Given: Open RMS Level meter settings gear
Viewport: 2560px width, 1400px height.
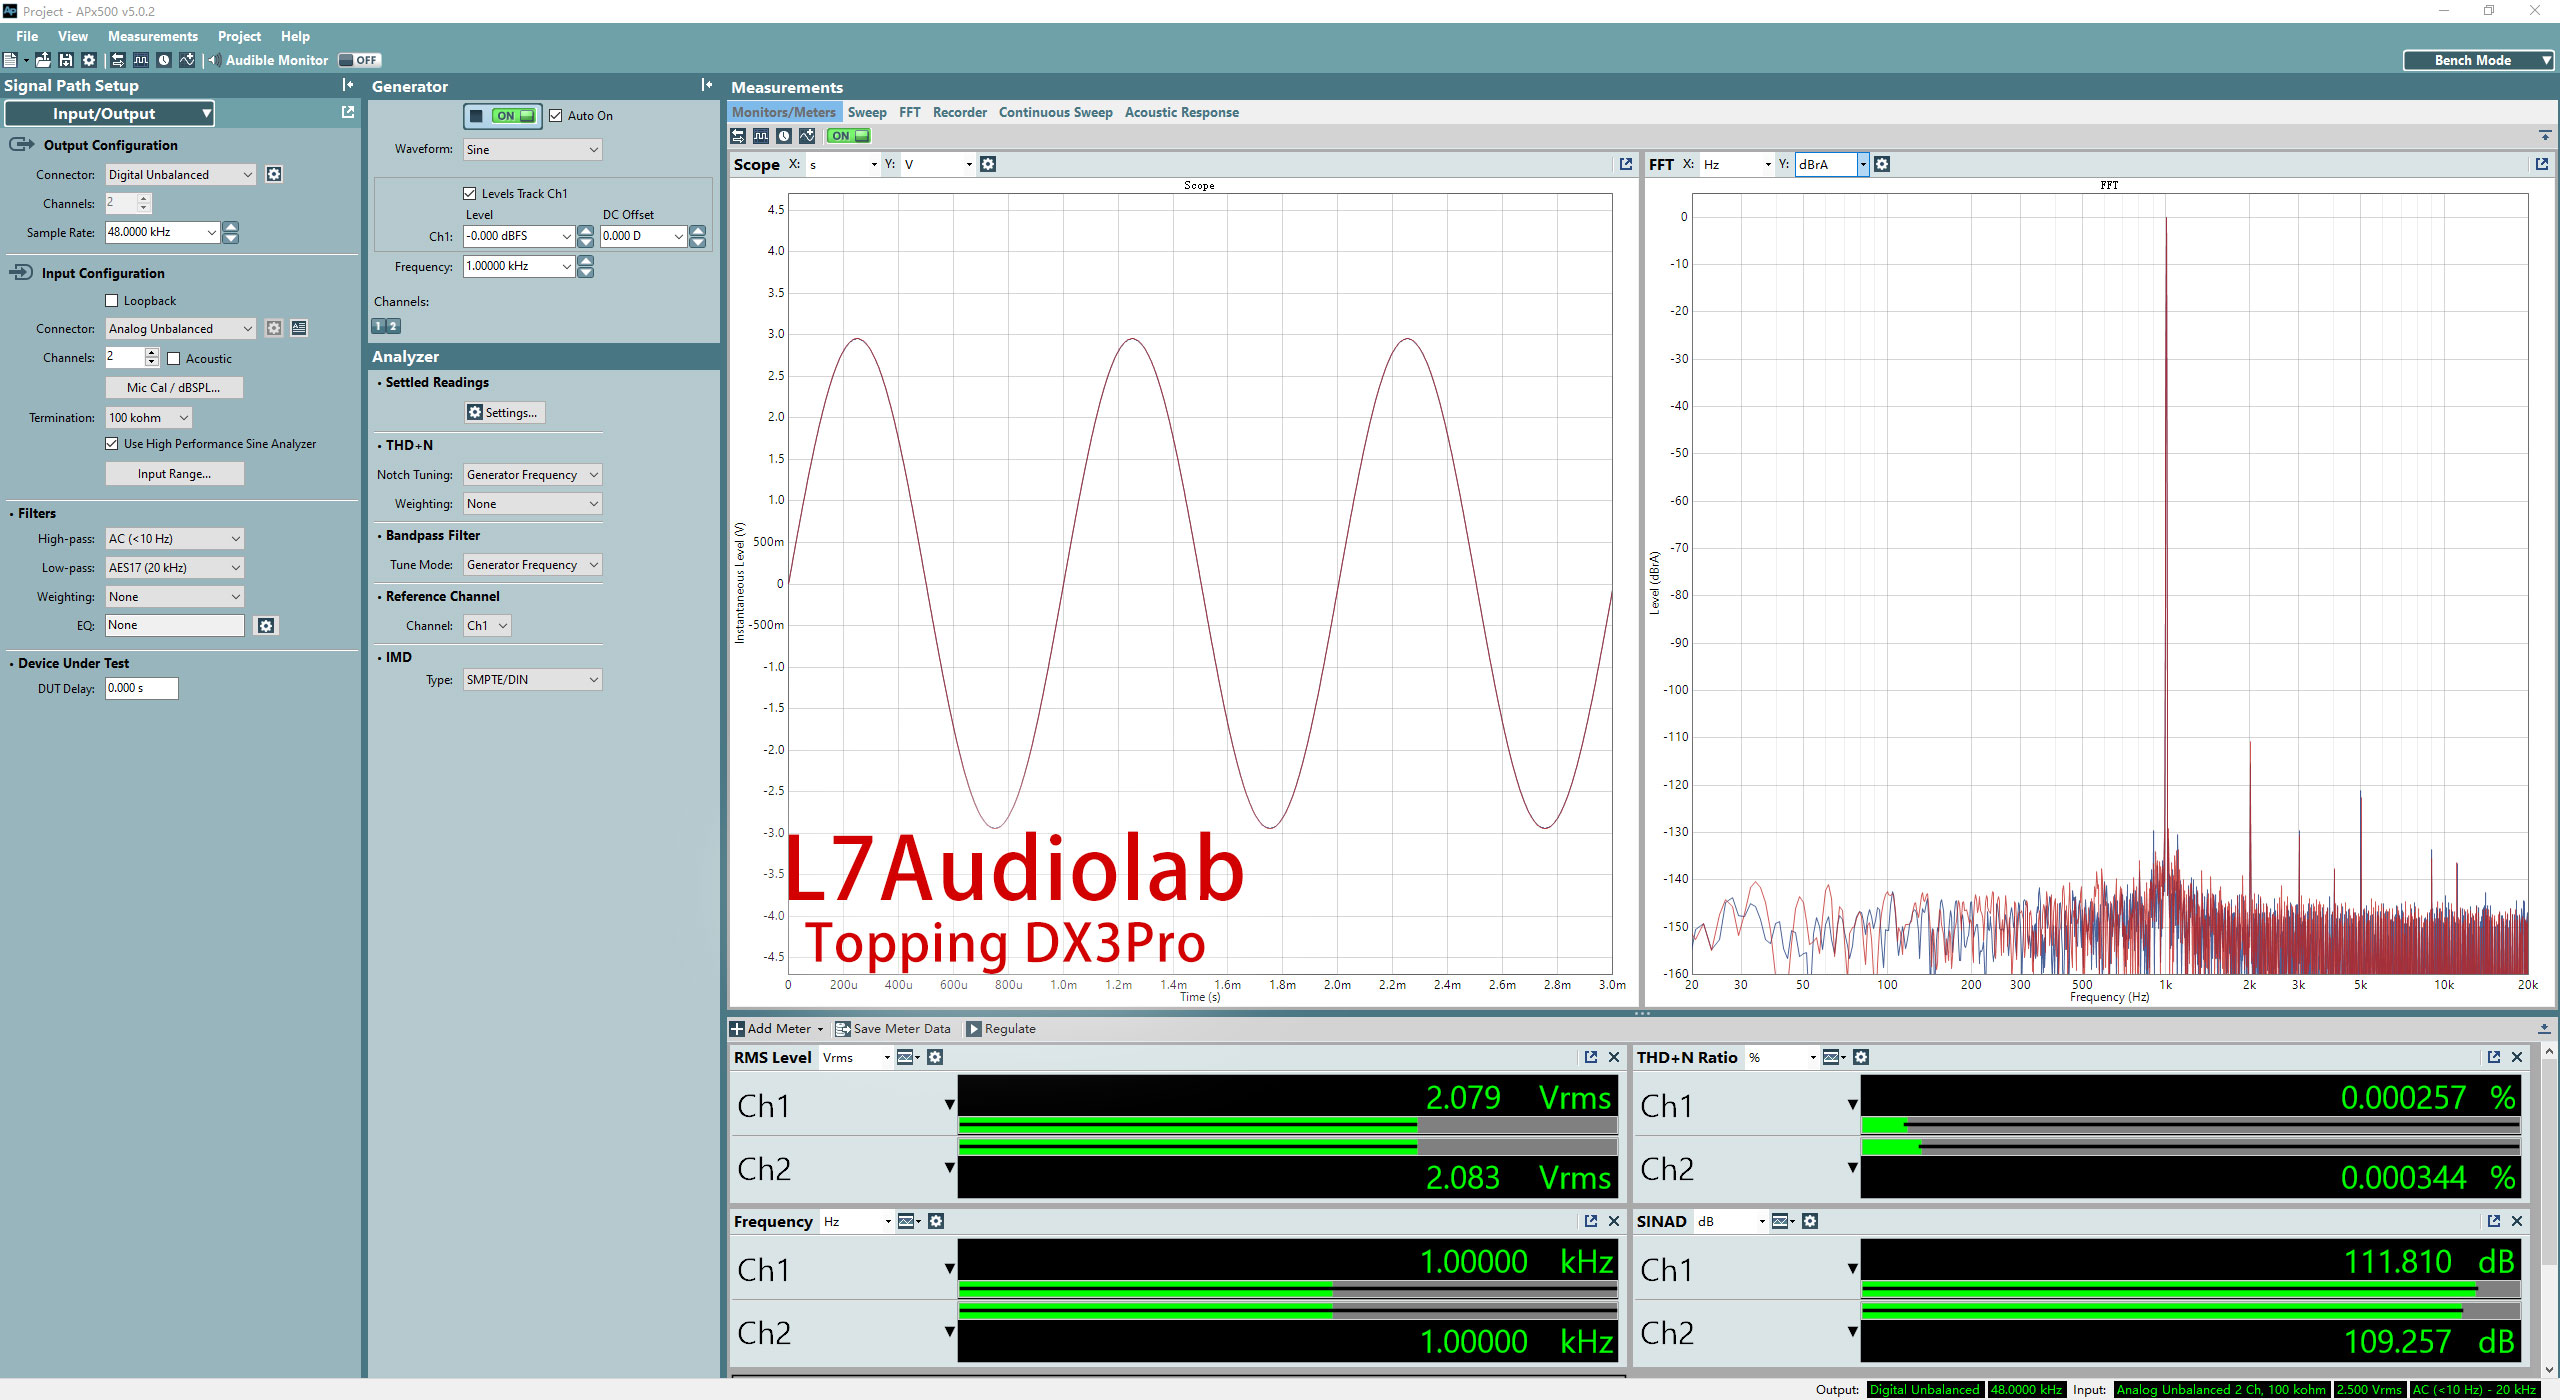Looking at the screenshot, I should (935, 1057).
